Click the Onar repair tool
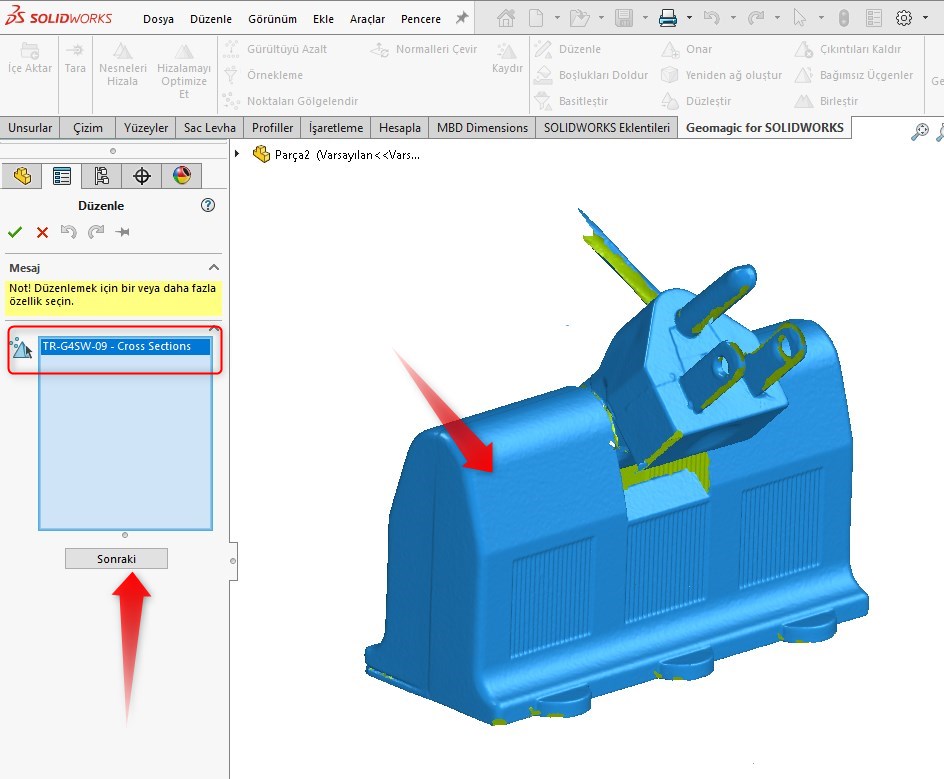 686,49
